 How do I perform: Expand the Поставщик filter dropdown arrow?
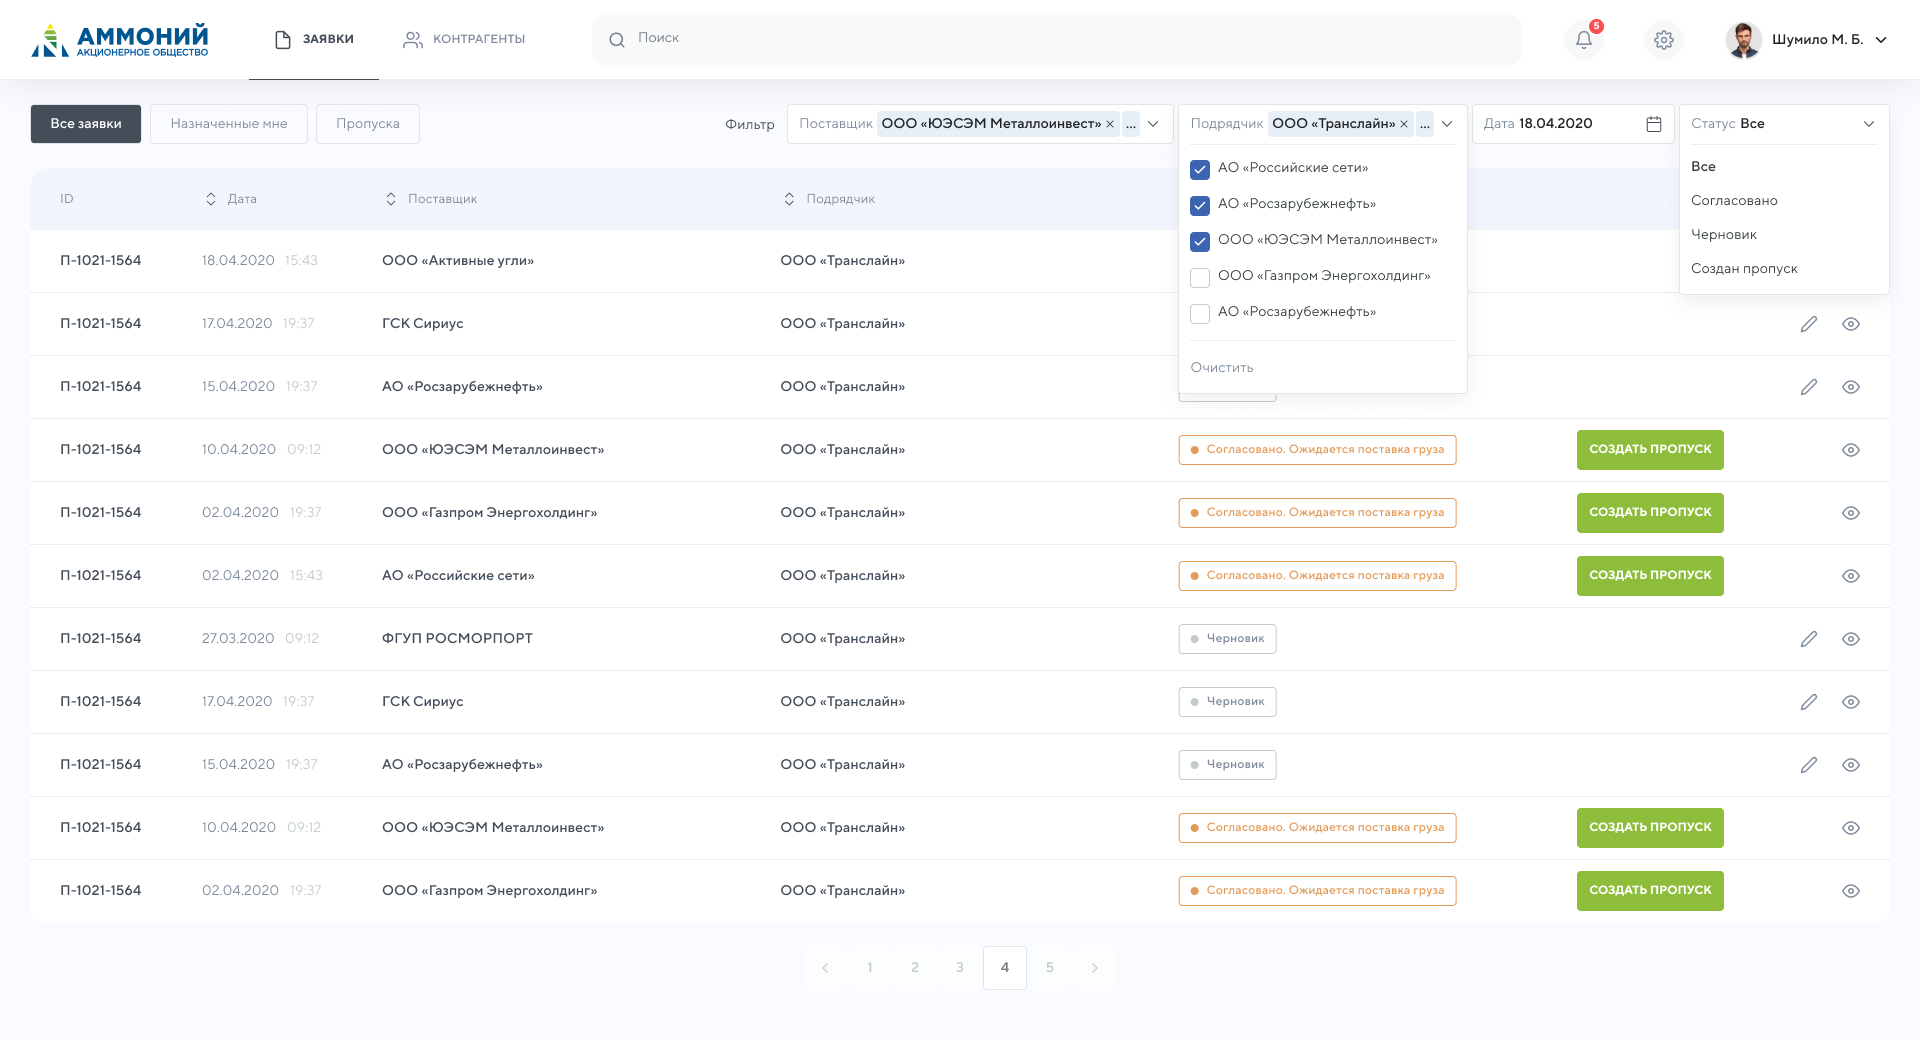click(1153, 124)
